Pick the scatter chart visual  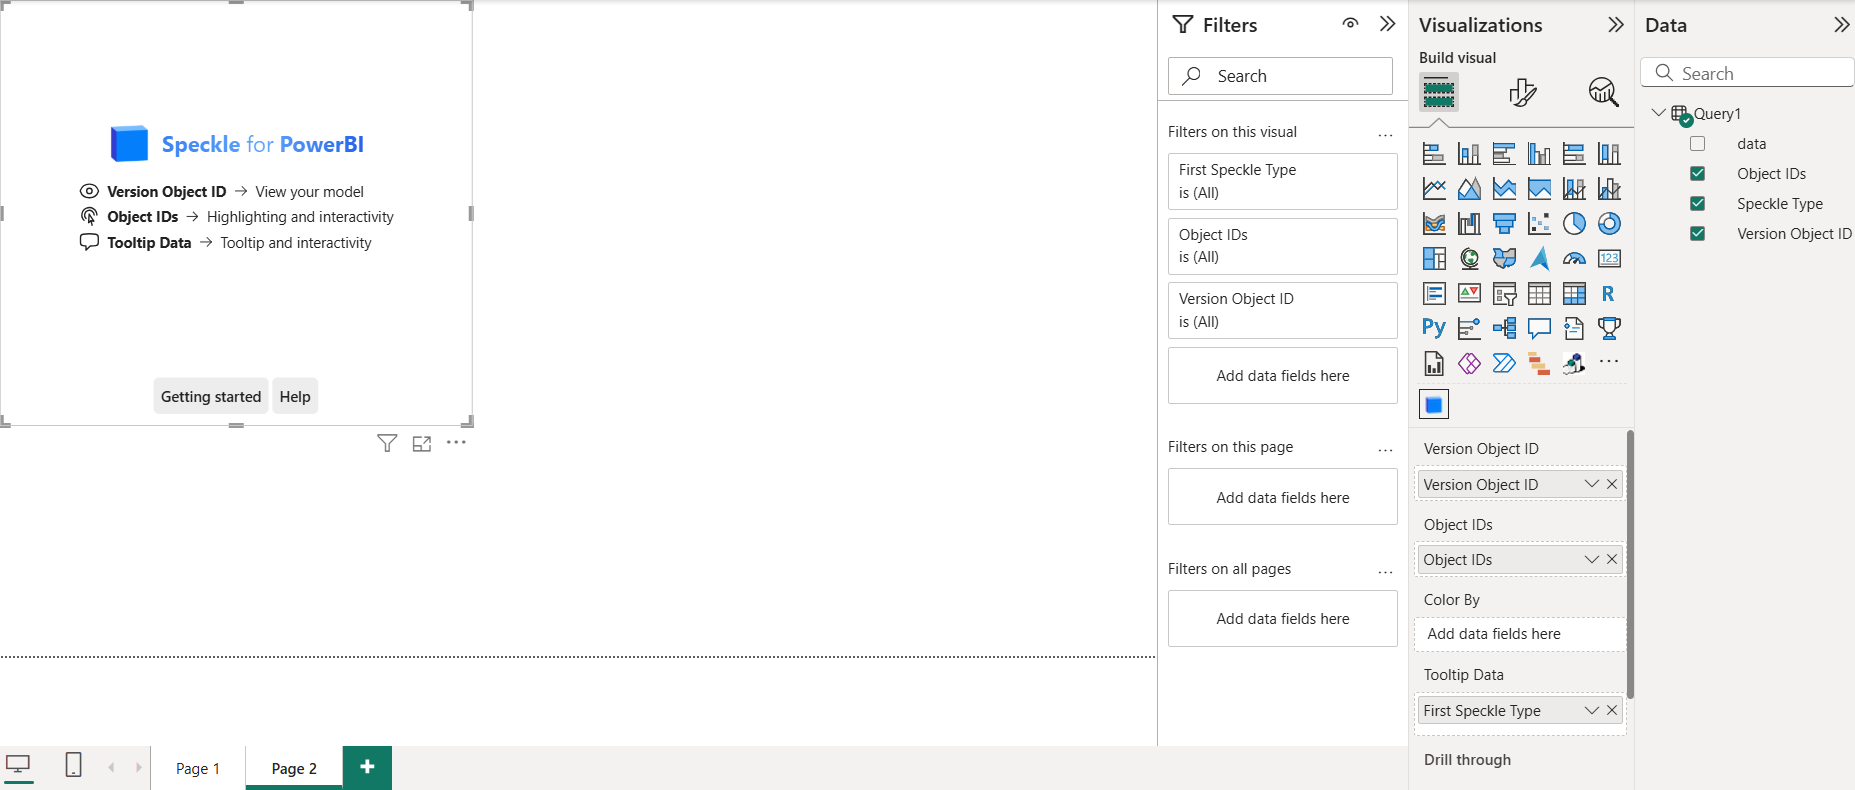(1539, 224)
